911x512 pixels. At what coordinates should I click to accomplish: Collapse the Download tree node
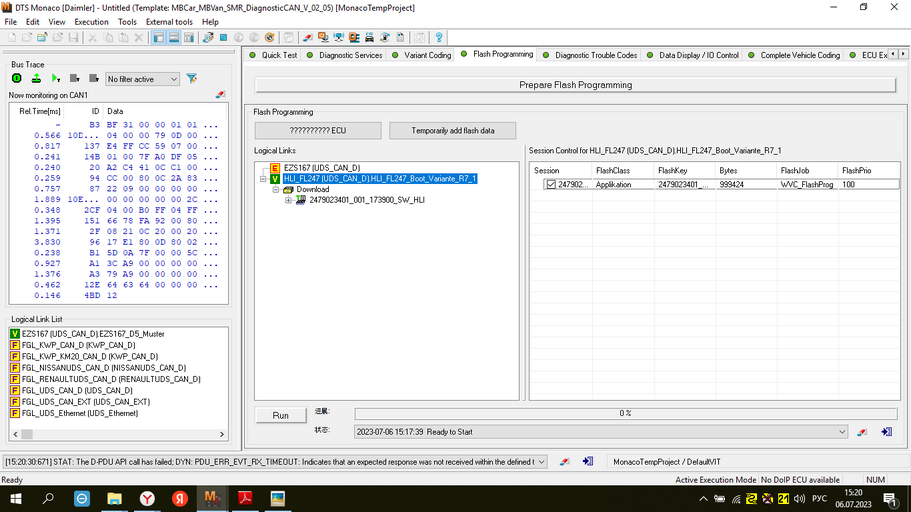click(276, 189)
